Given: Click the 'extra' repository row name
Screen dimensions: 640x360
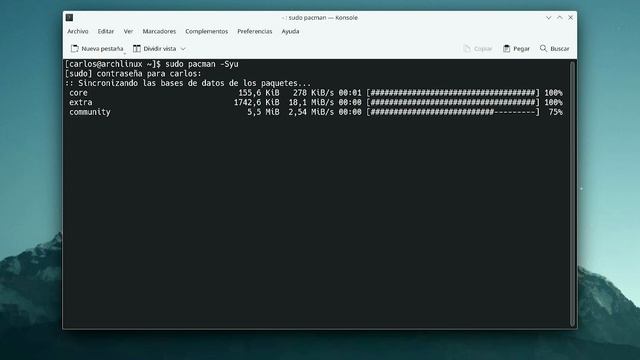Looking at the screenshot, I should click(x=80, y=102).
